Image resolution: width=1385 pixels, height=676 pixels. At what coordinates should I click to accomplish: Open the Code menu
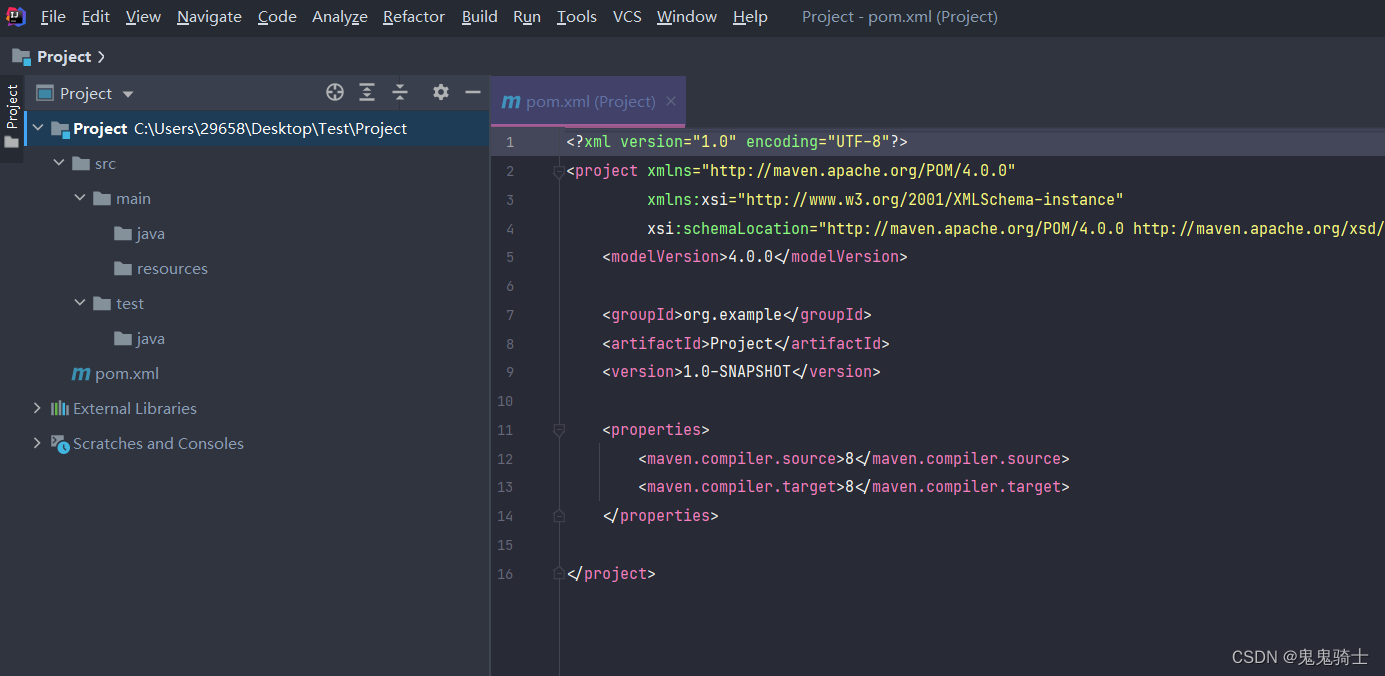click(x=277, y=17)
